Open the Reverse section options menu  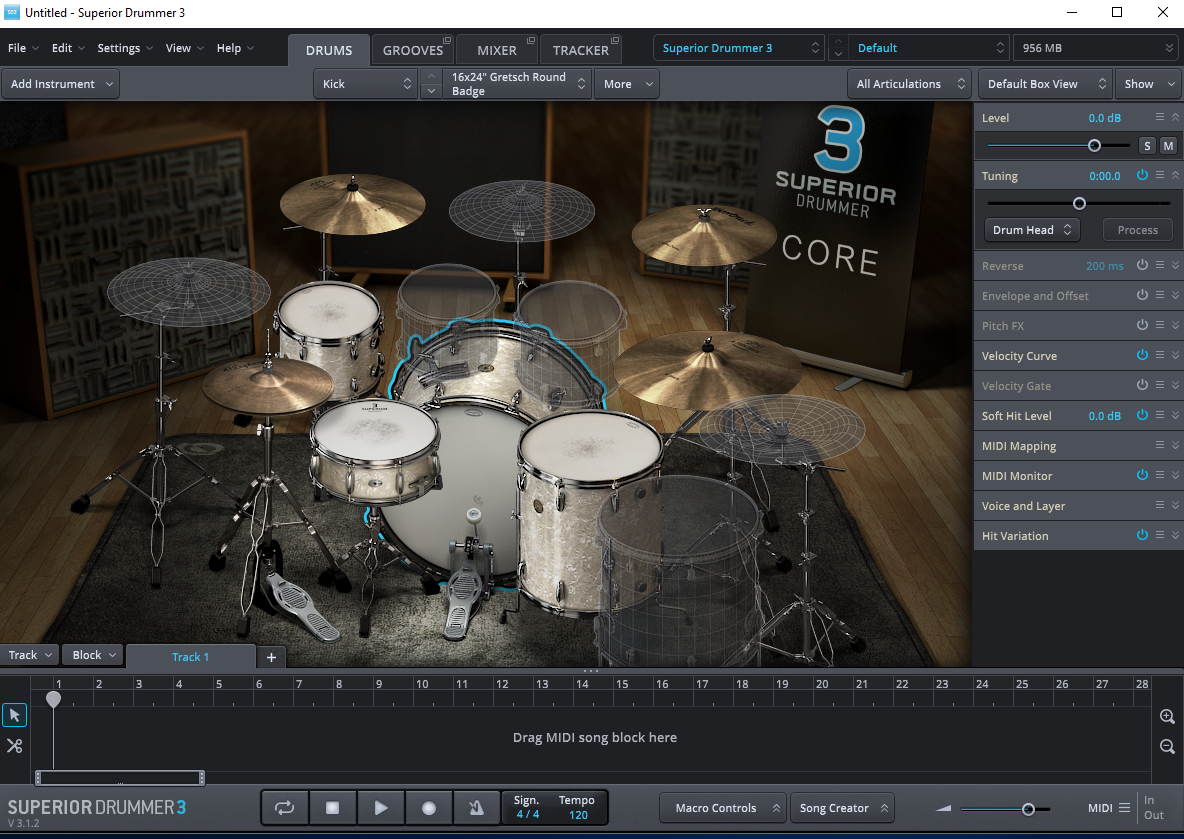point(1160,265)
